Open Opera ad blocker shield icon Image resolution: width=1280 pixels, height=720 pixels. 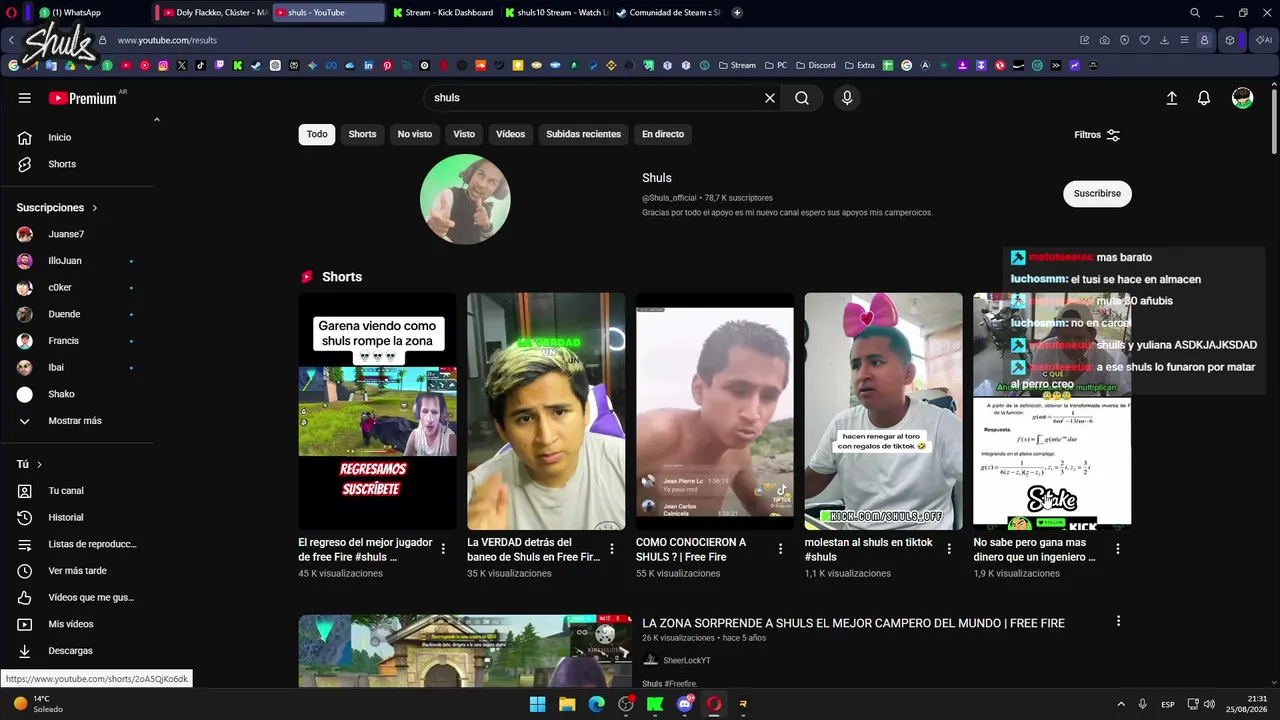click(1124, 40)
